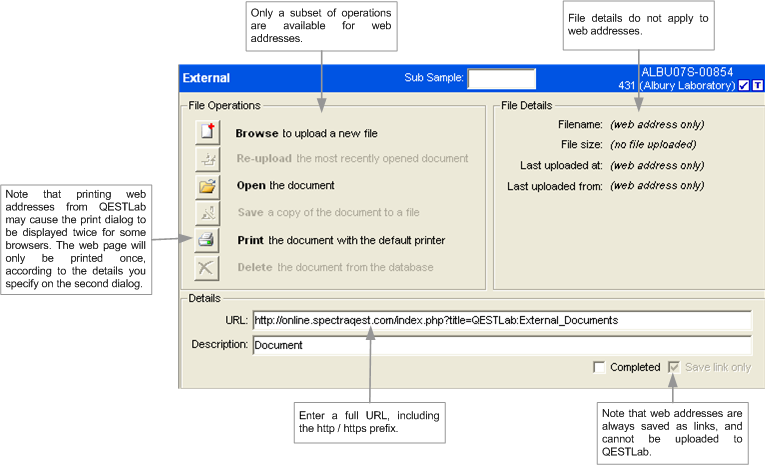Screen dimensions: 766x465
Task: Click the T icon in the blue header
Action: (x=757, y=86)
